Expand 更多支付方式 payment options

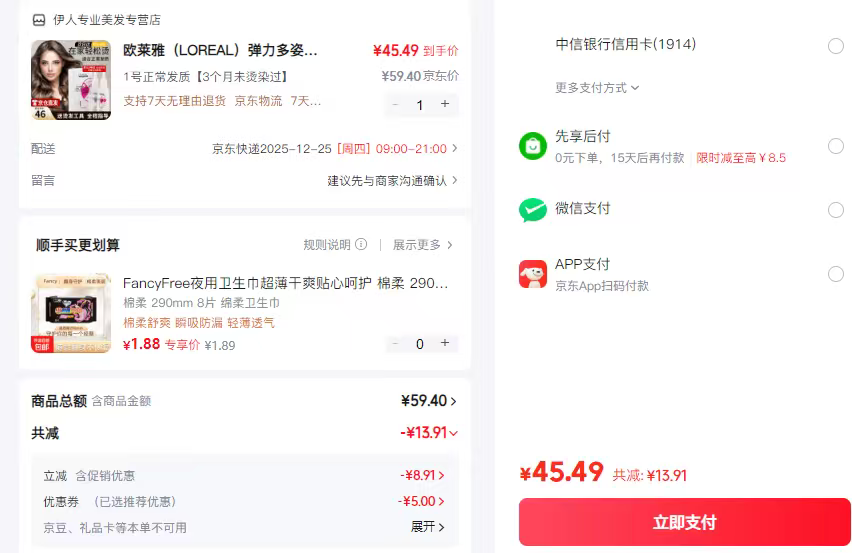click(597, 88)
